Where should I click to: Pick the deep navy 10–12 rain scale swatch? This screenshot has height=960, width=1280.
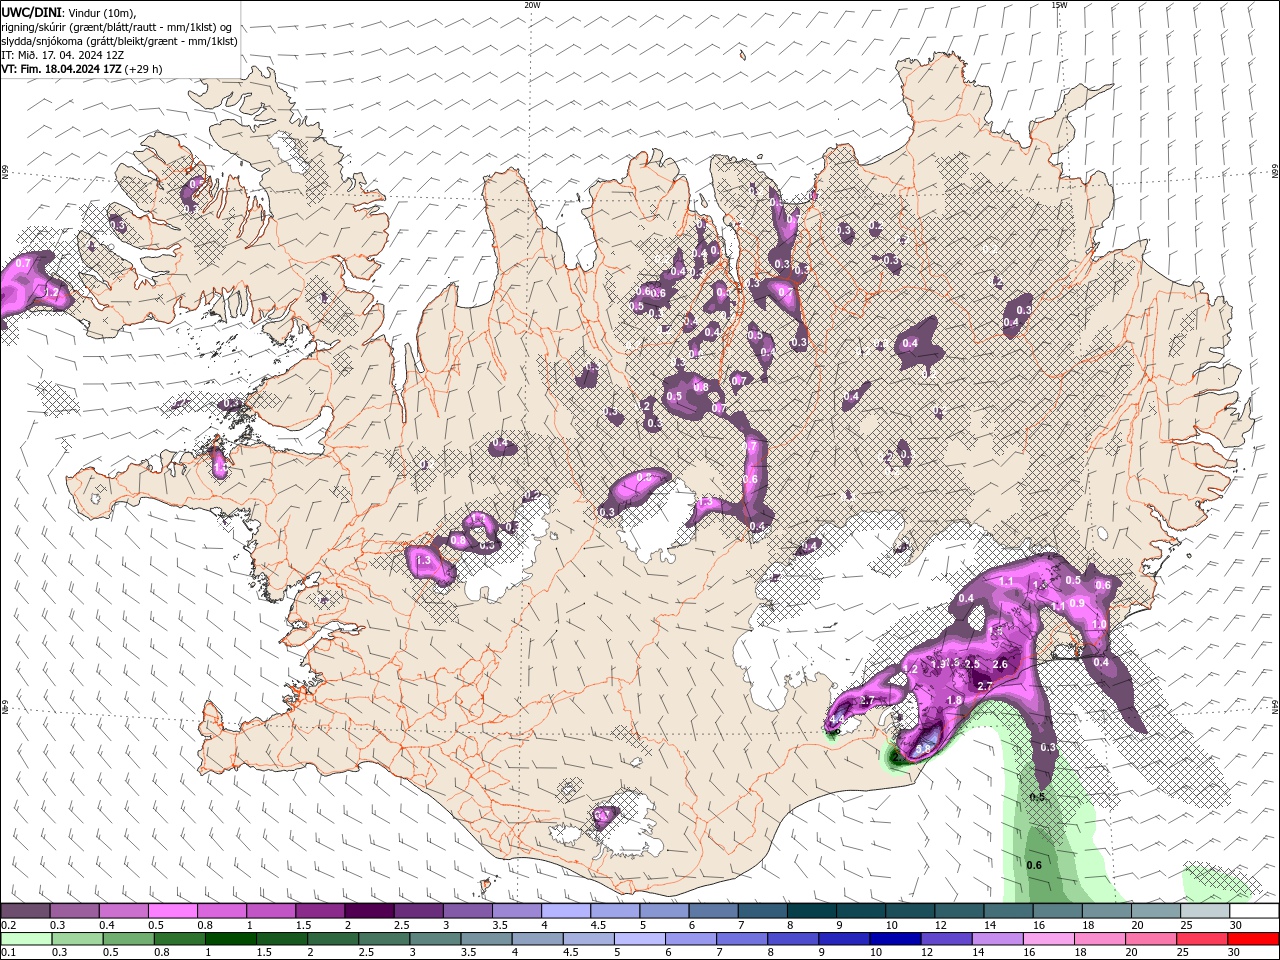pyautogui.click(x=895, y=939)
